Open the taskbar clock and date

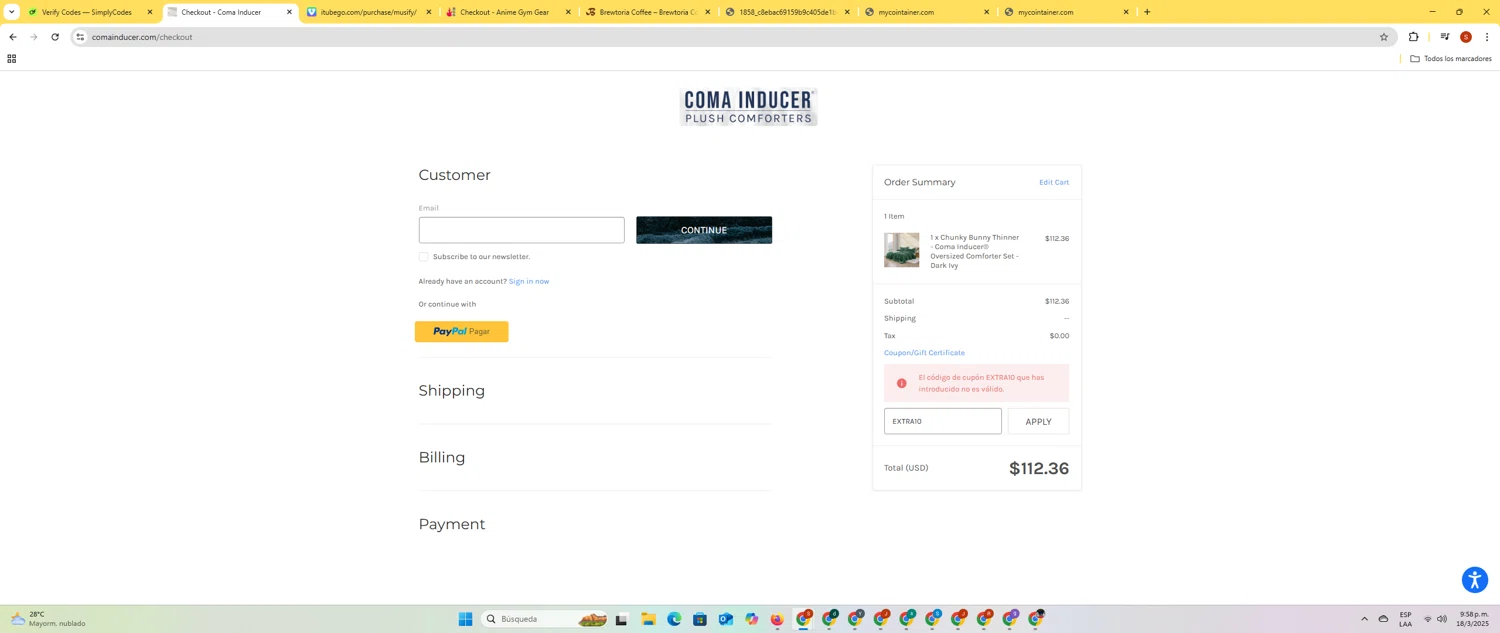tap(1473, 619)
